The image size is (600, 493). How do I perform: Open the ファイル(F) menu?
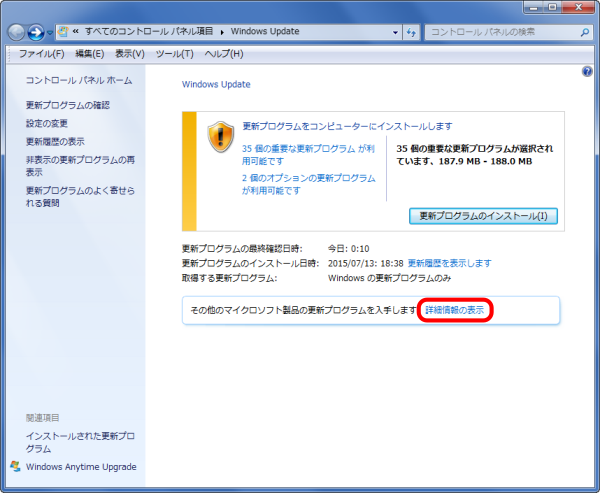click(41, 54)
